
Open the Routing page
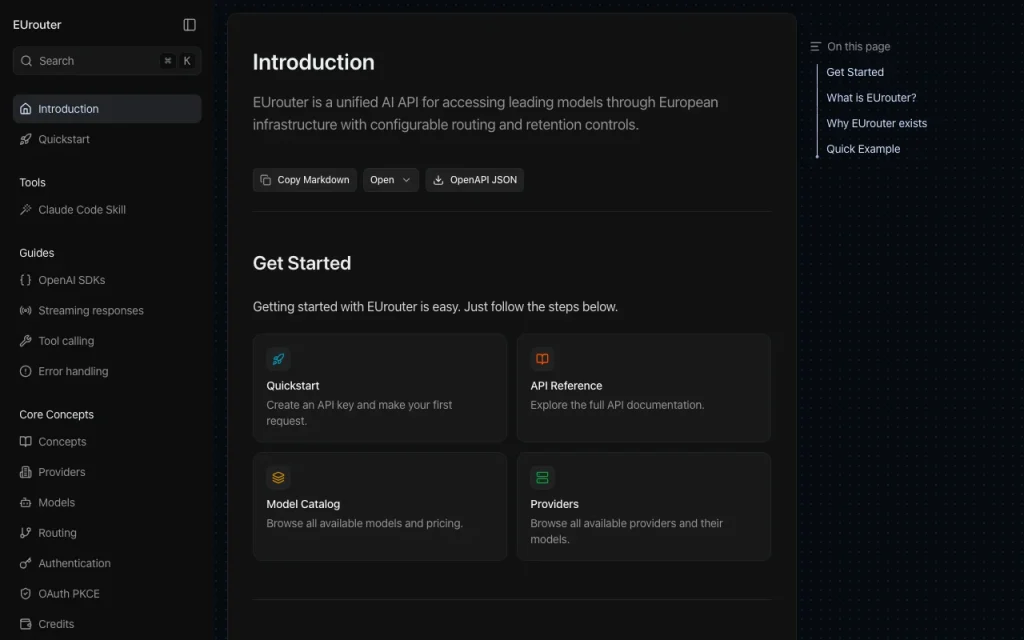pos(107,533)
